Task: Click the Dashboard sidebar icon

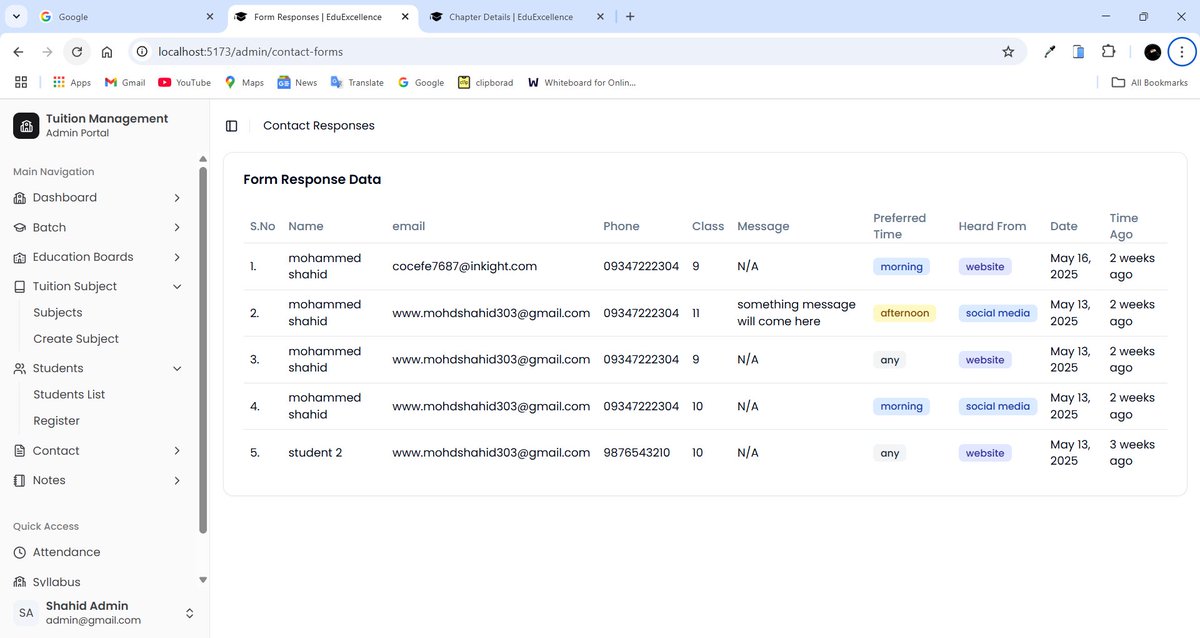Action: pos(18,197)
